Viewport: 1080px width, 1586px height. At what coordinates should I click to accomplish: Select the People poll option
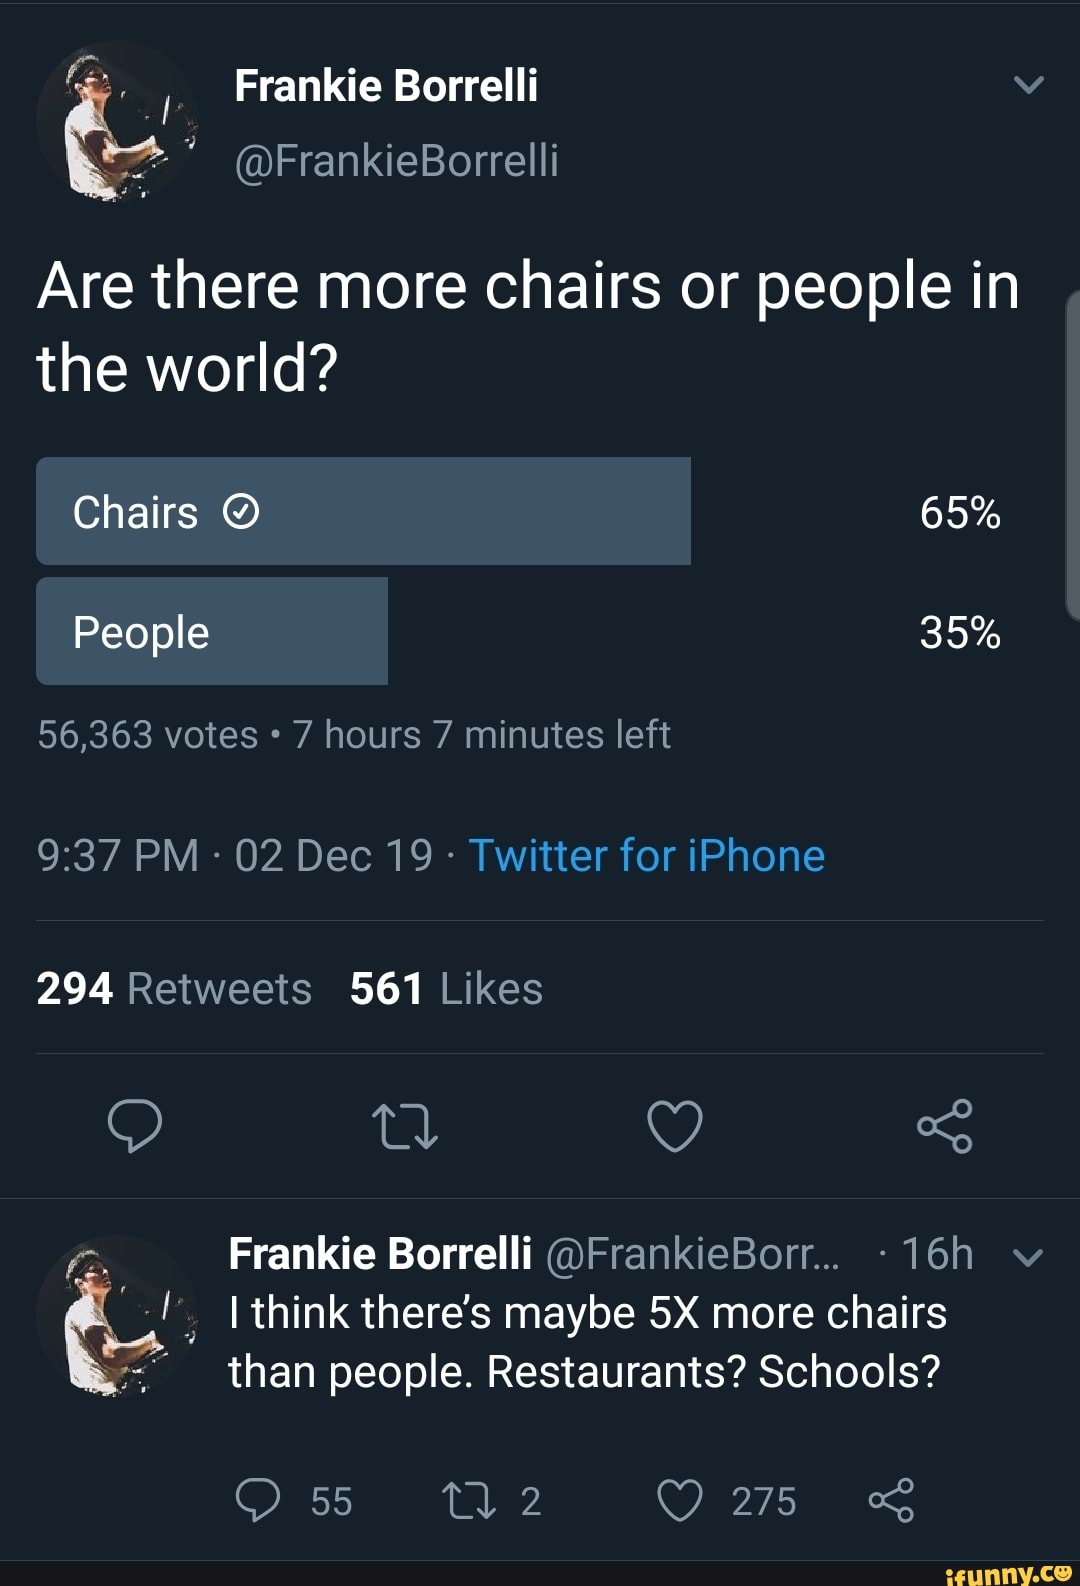pos(212,630)
